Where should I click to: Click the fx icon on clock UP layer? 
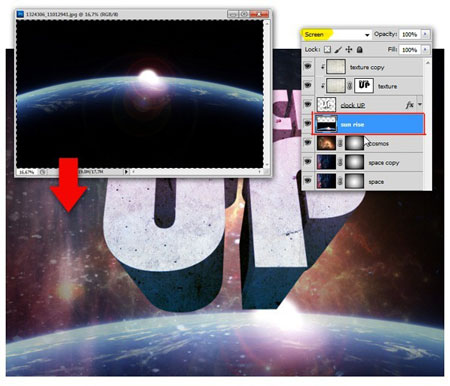click(x=409, y=105)
